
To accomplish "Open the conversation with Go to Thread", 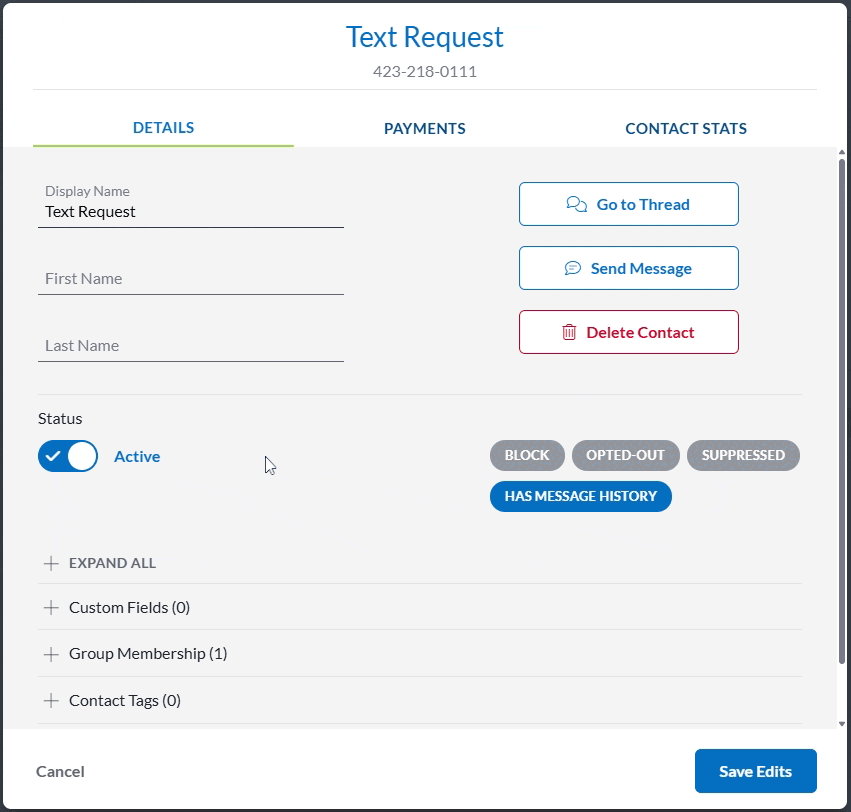I will coord(628,204).
